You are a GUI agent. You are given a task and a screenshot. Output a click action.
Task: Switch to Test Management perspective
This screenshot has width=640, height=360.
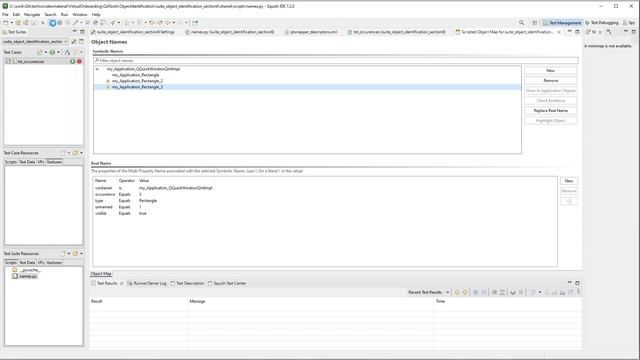click(562, 23)
